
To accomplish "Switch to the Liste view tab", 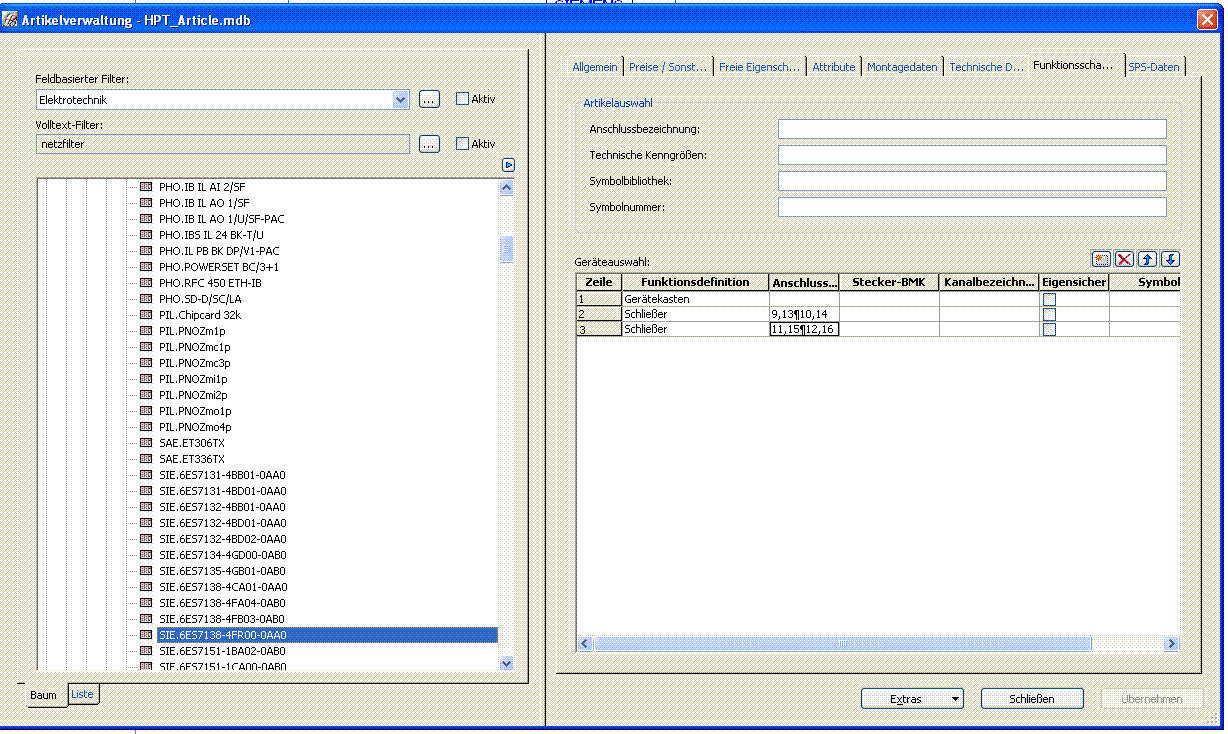I will pyautogui.click(x=82, y=694).
